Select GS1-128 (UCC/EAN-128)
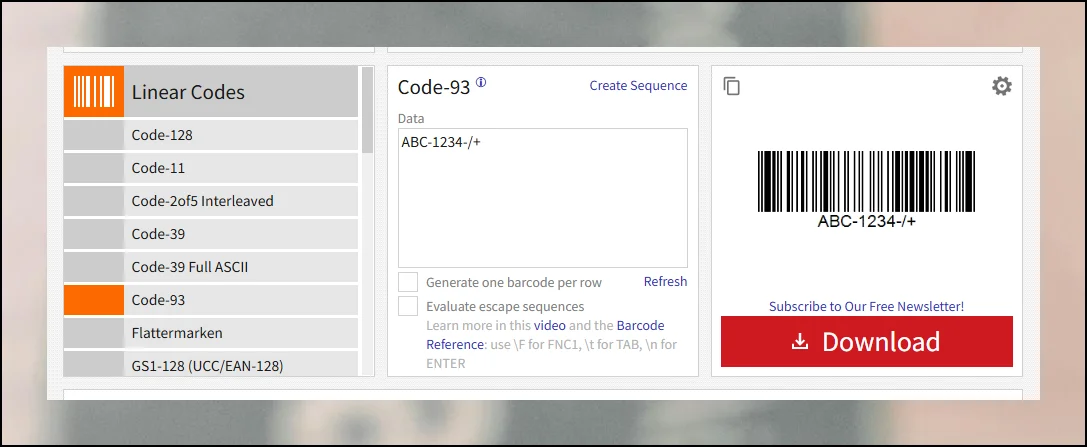Viewport: 1087px width, 447px height. tap(240, 365)
